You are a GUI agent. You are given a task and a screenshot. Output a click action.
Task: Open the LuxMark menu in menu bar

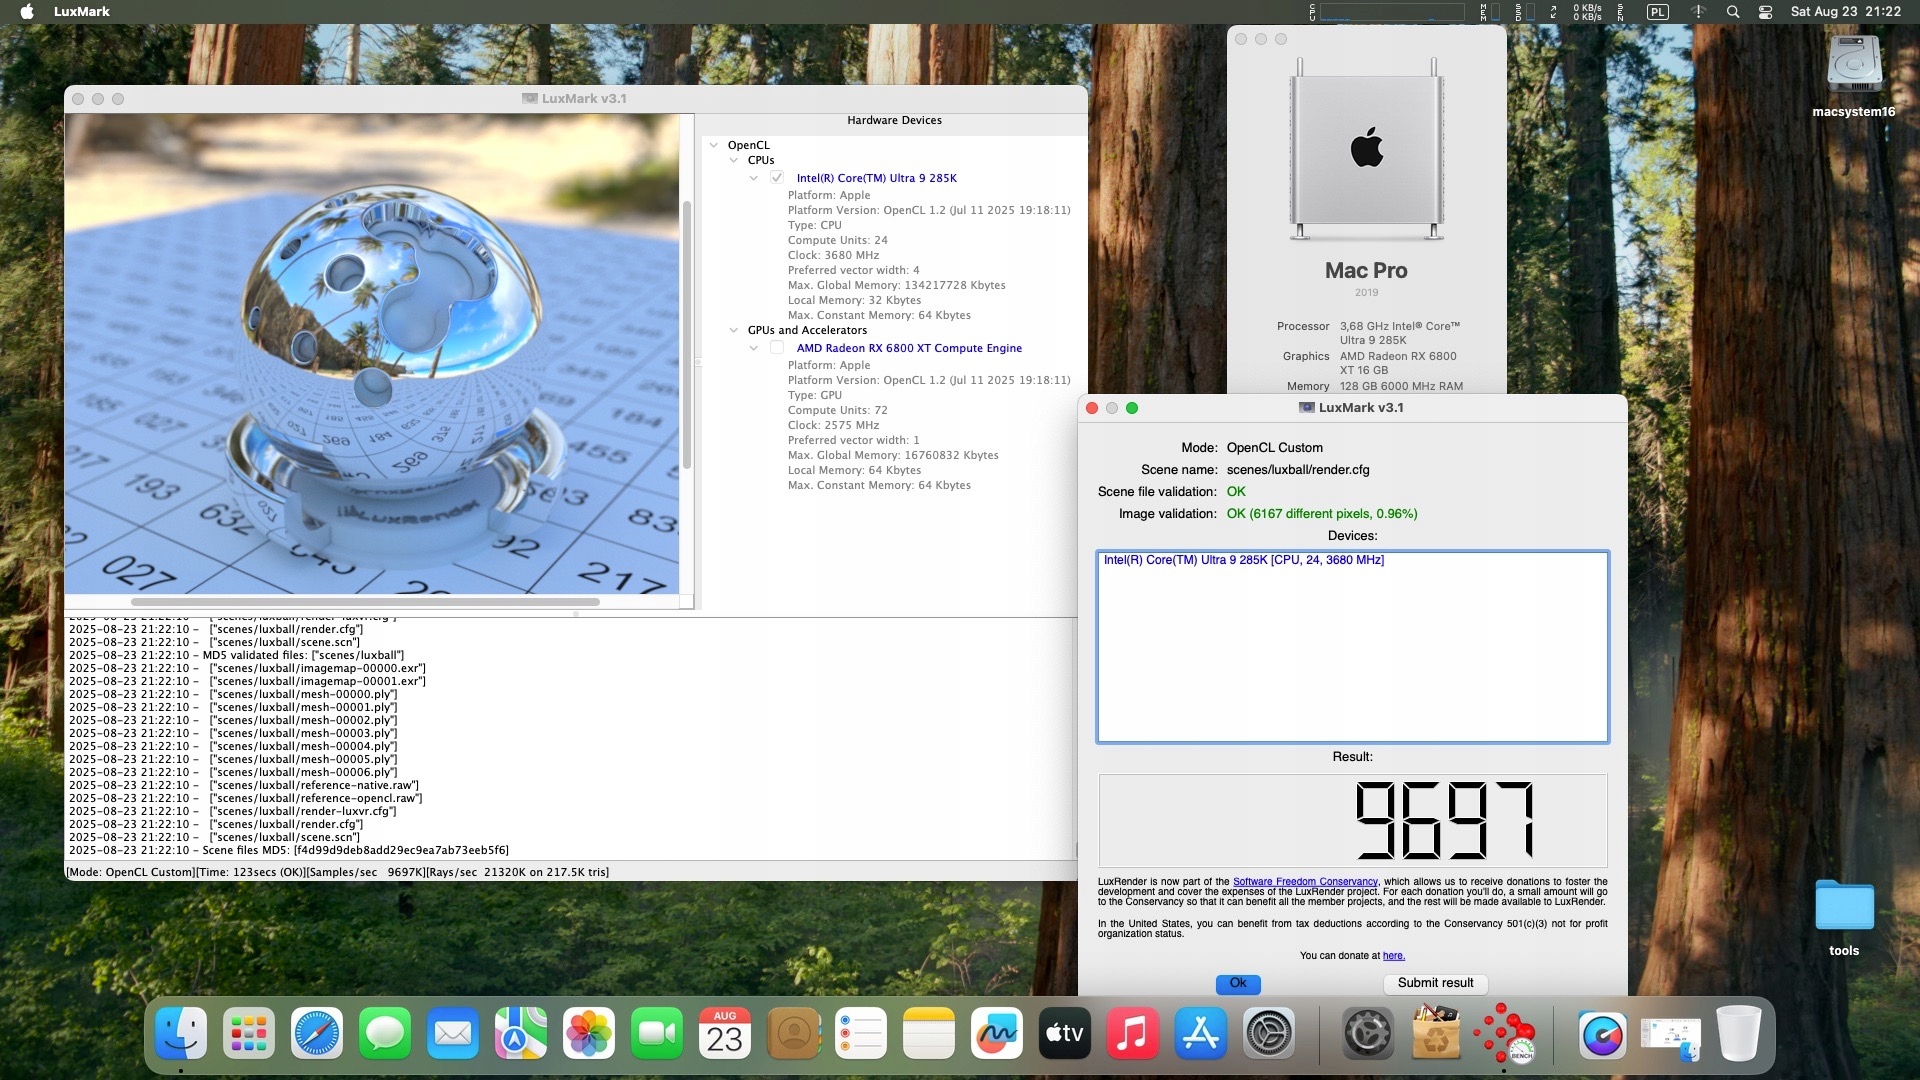(x=82, y=12)
